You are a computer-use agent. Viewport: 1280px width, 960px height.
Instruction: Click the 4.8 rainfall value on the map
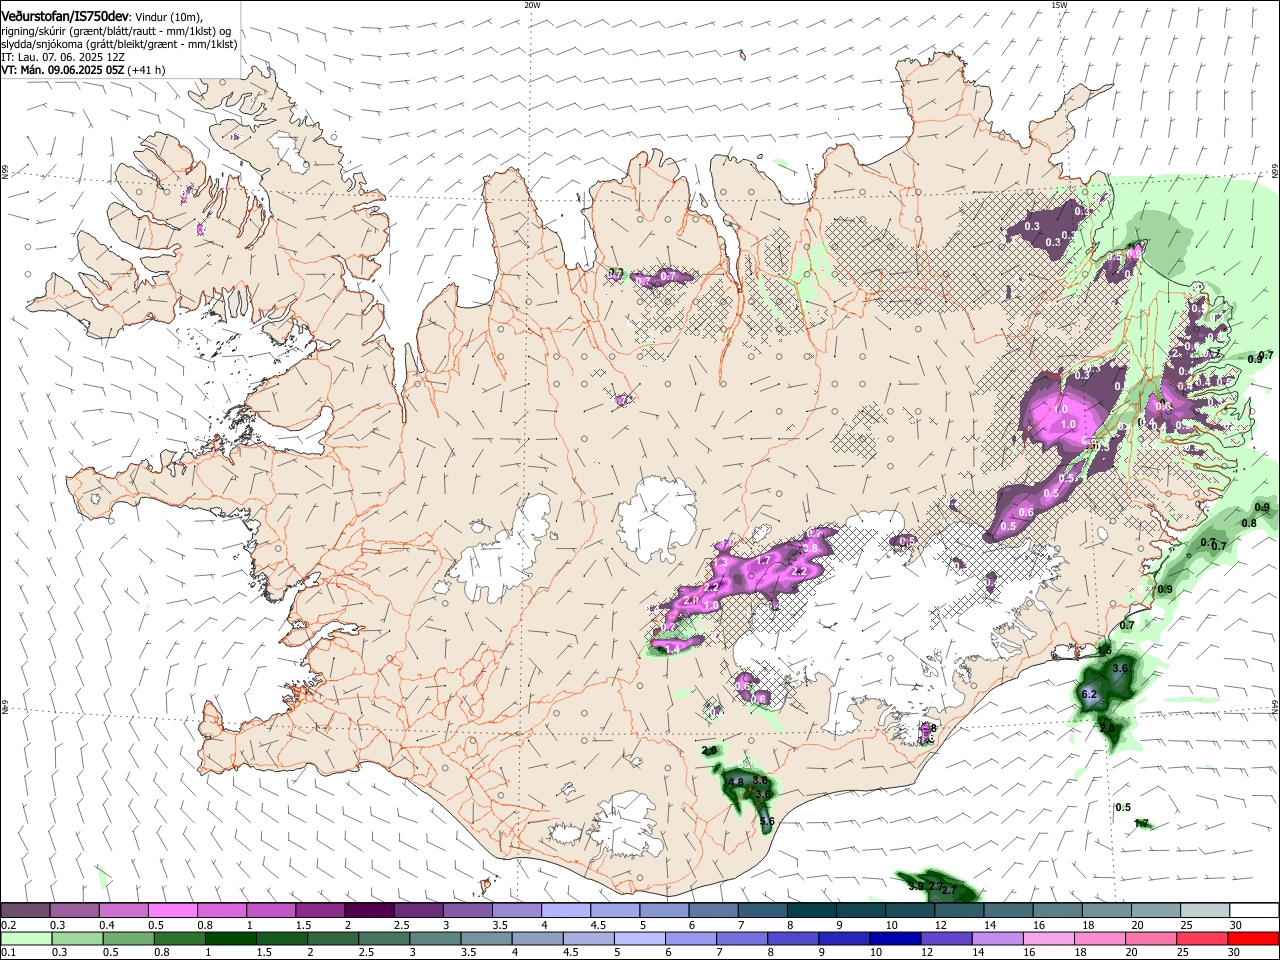coord(738,781)
